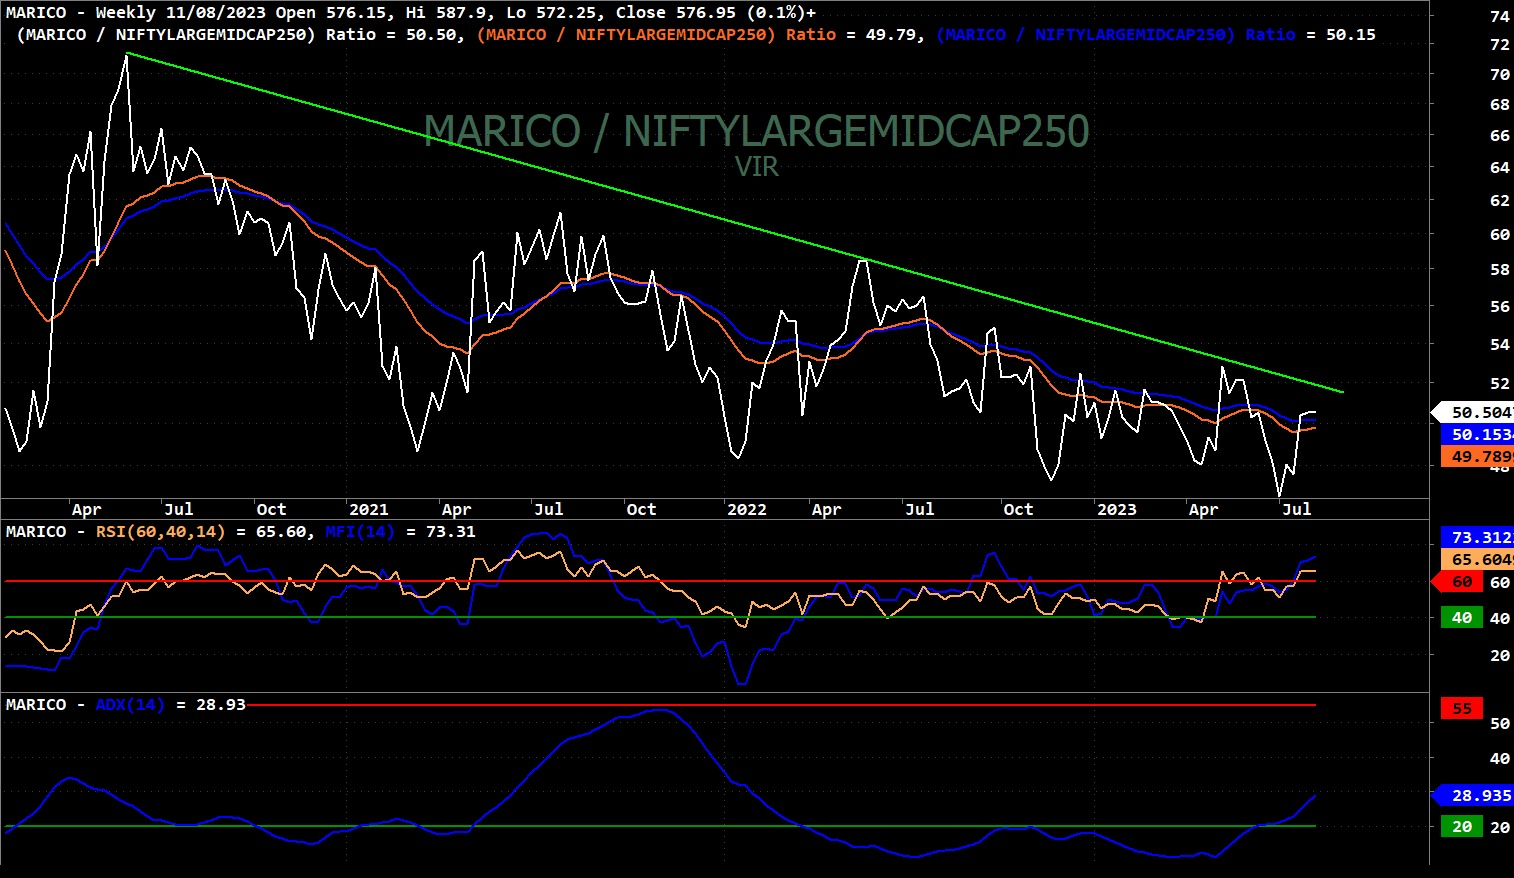Click the 66 value on the price axis
This screenshot has width=1514, height=878.
pos(1500,136)
